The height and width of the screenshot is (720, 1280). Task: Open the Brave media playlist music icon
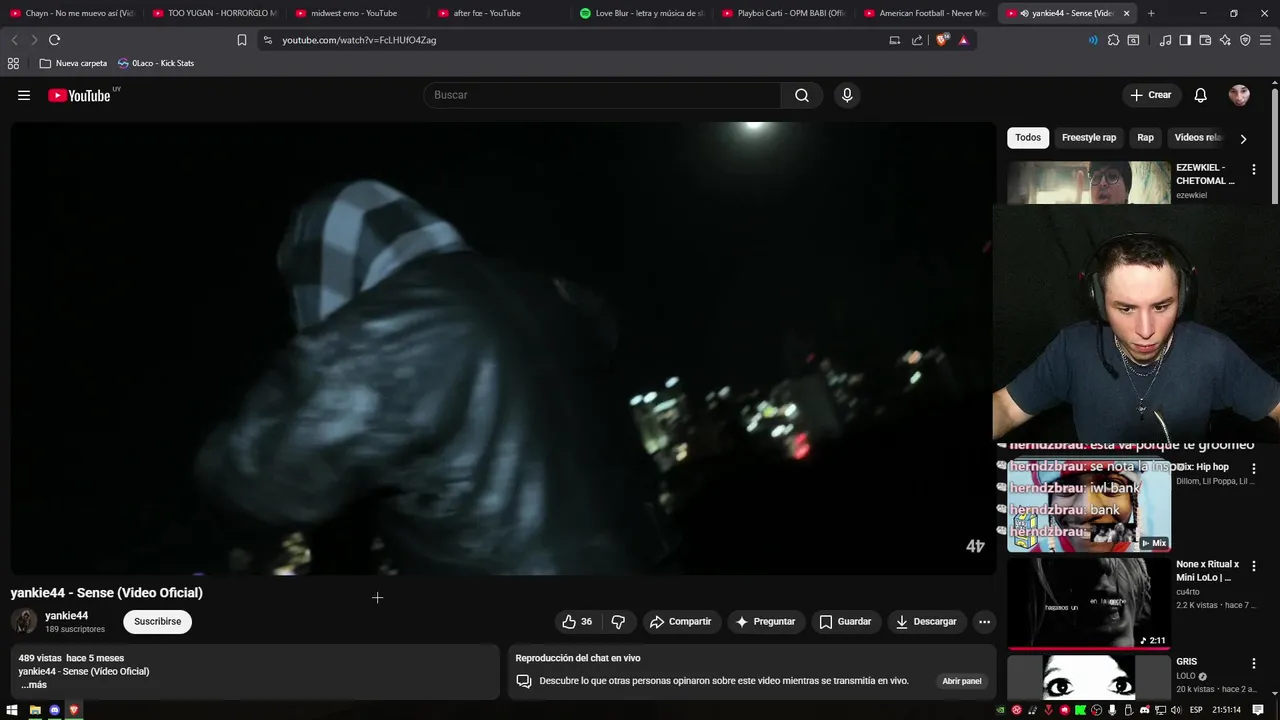1165,40
